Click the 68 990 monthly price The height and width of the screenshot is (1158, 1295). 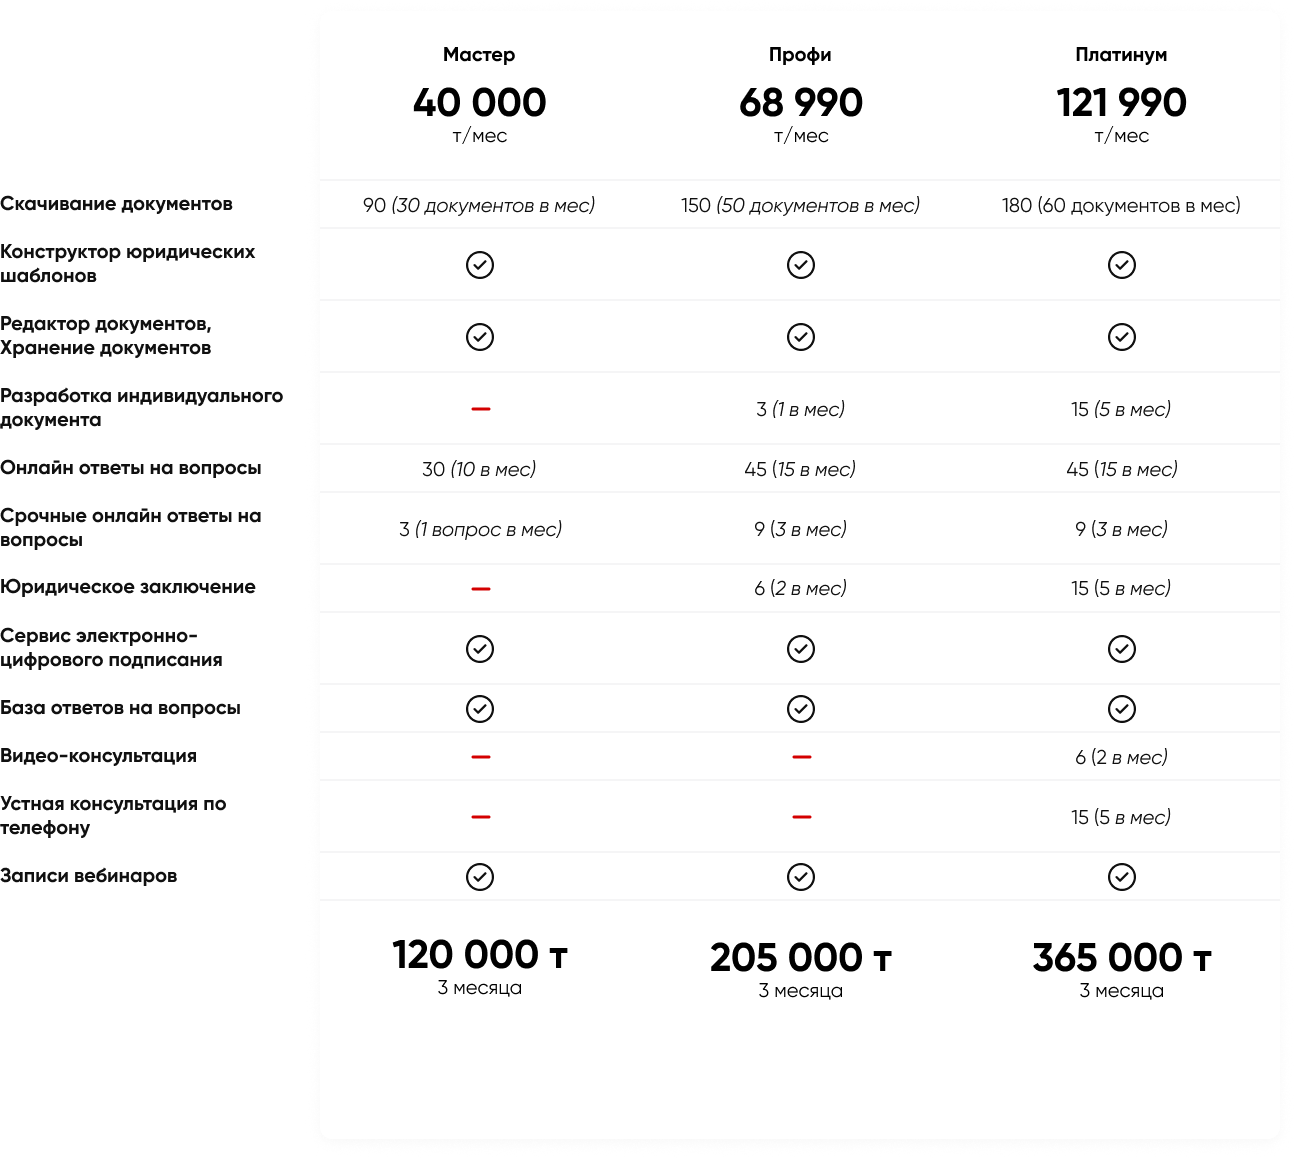click(801, 102)
